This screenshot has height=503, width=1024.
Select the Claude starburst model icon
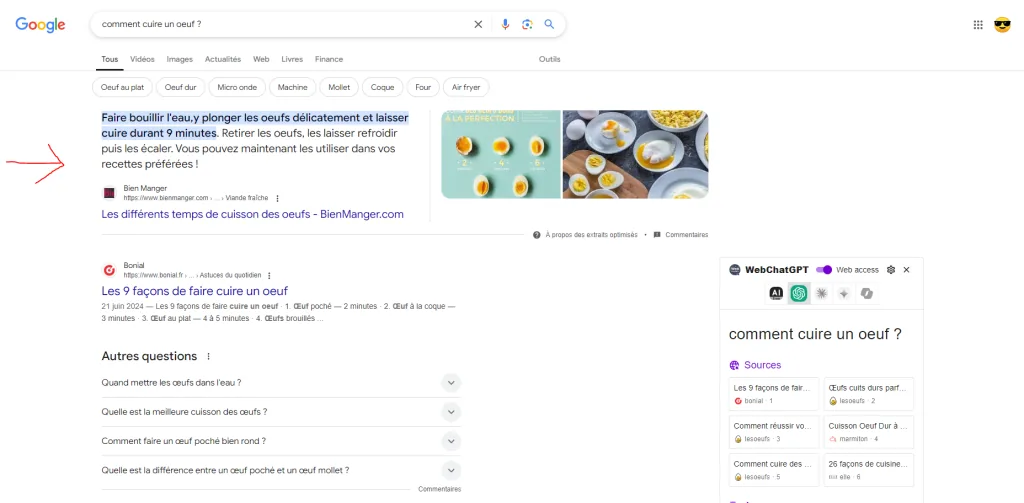pos(822,294)
